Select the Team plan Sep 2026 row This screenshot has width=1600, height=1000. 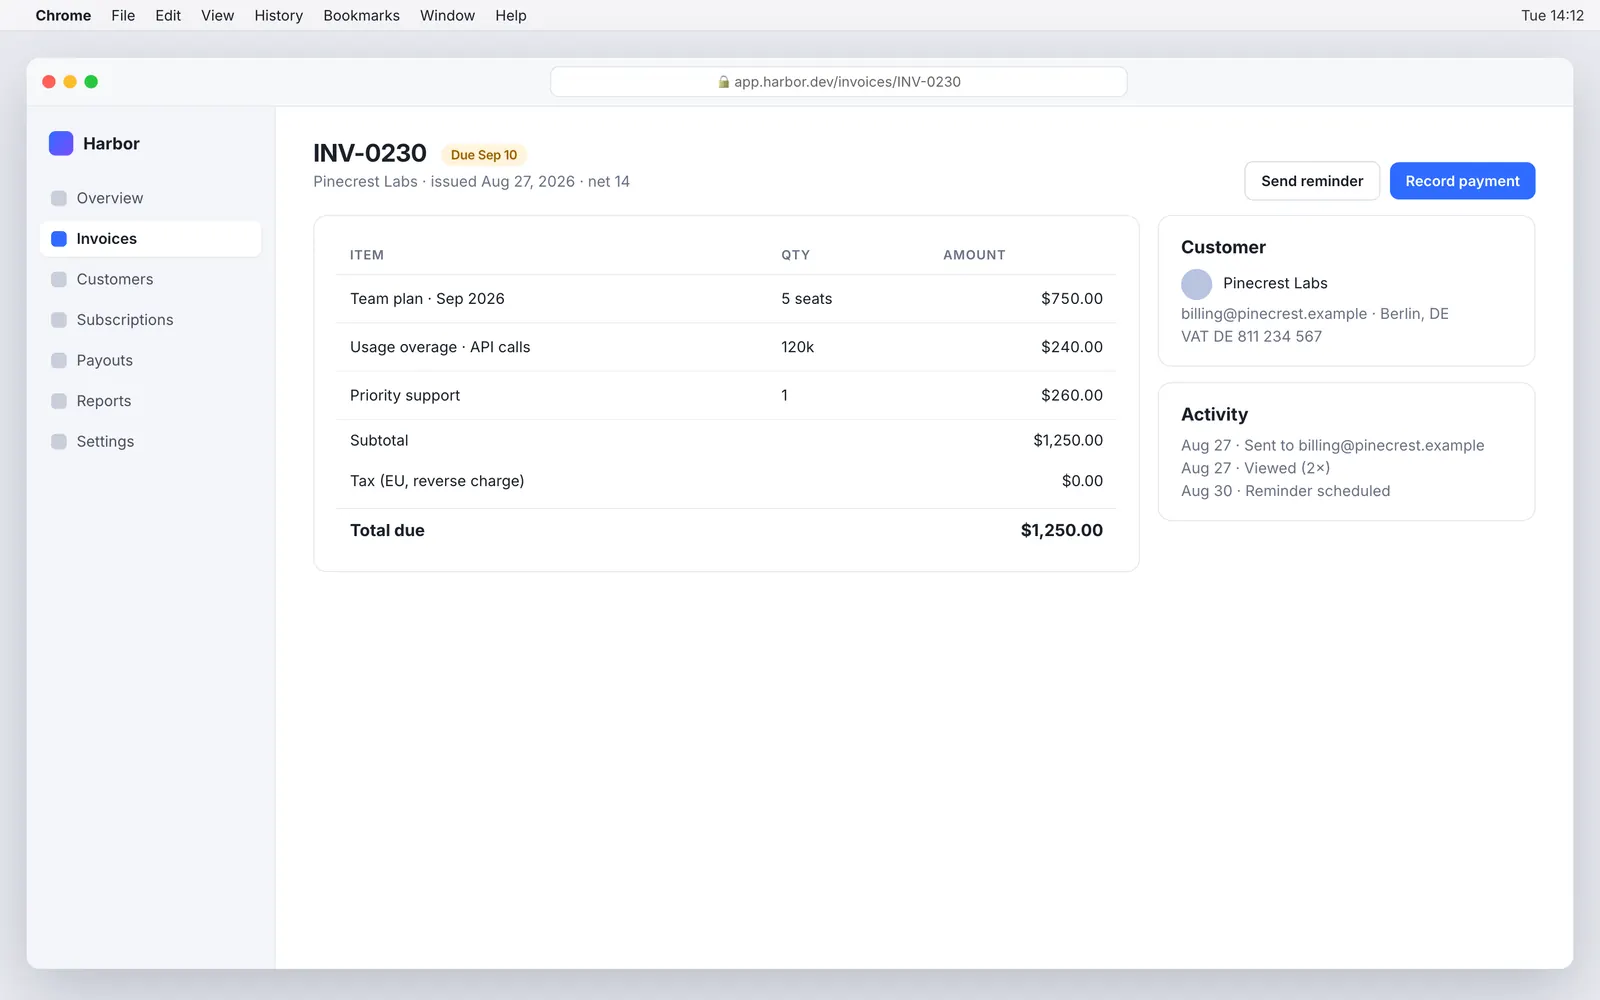(726, 299)
